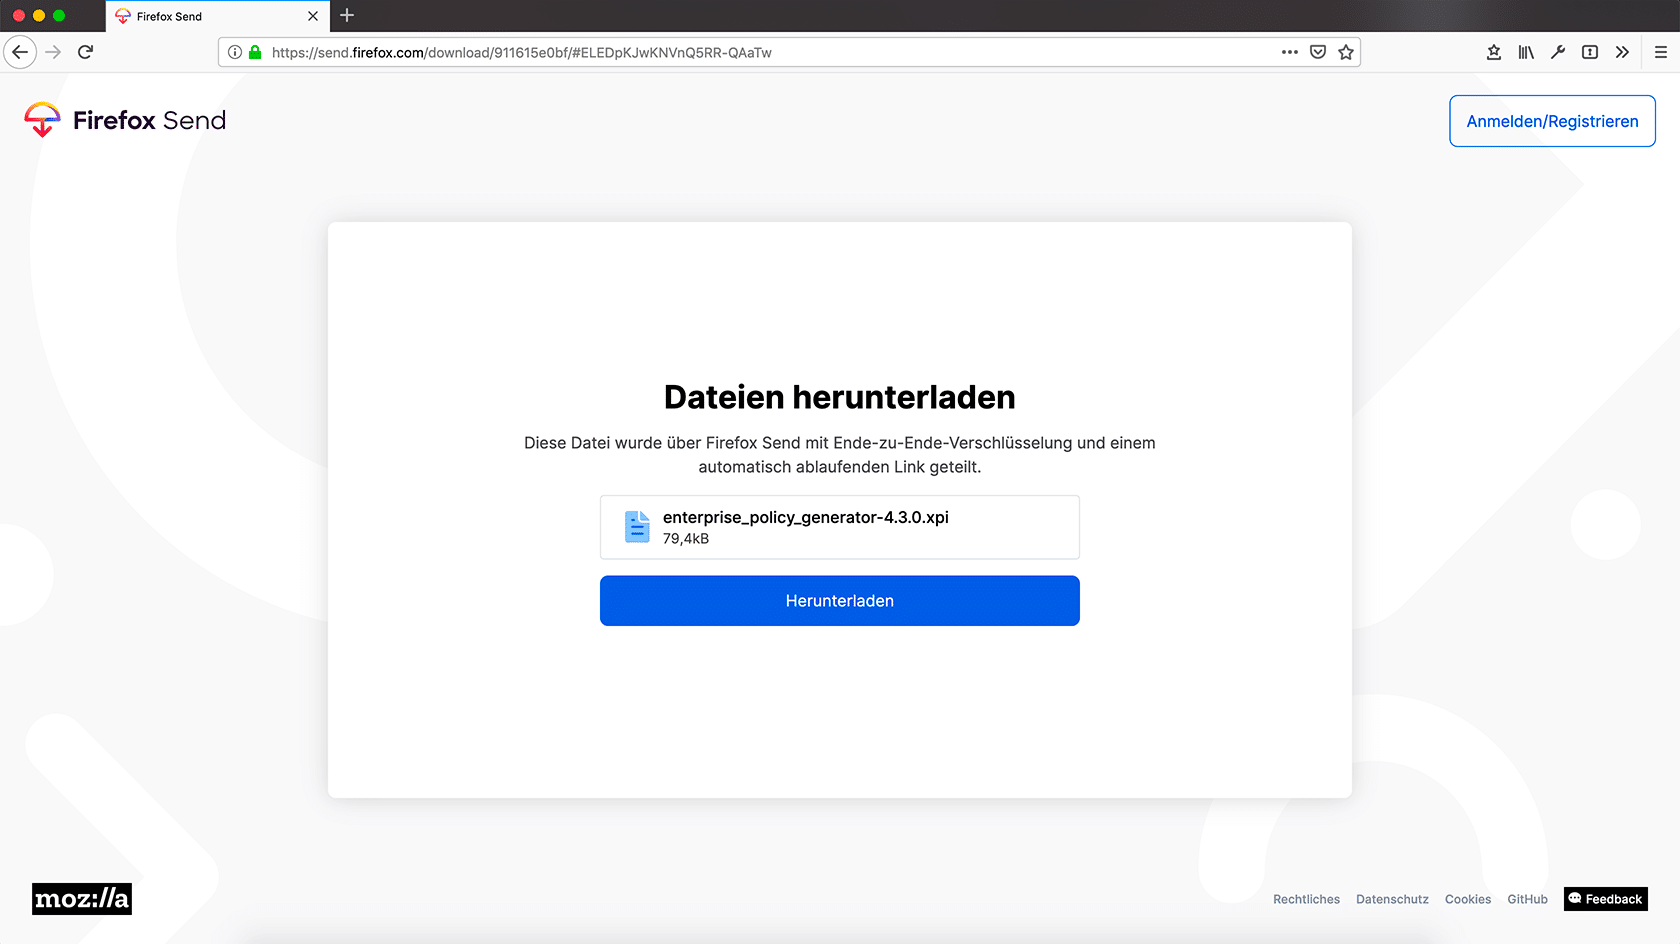The width and height of the screenshot is (1680, 944).
Task: Click the Dateien herunterladen heading
Action: [x=840, y=397]
